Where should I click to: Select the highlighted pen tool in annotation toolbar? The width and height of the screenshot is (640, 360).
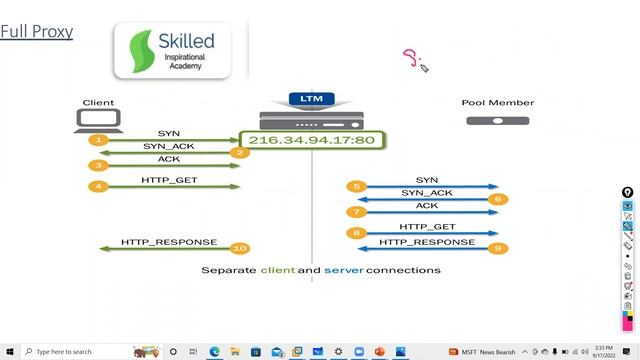click(x=627, y=226)
